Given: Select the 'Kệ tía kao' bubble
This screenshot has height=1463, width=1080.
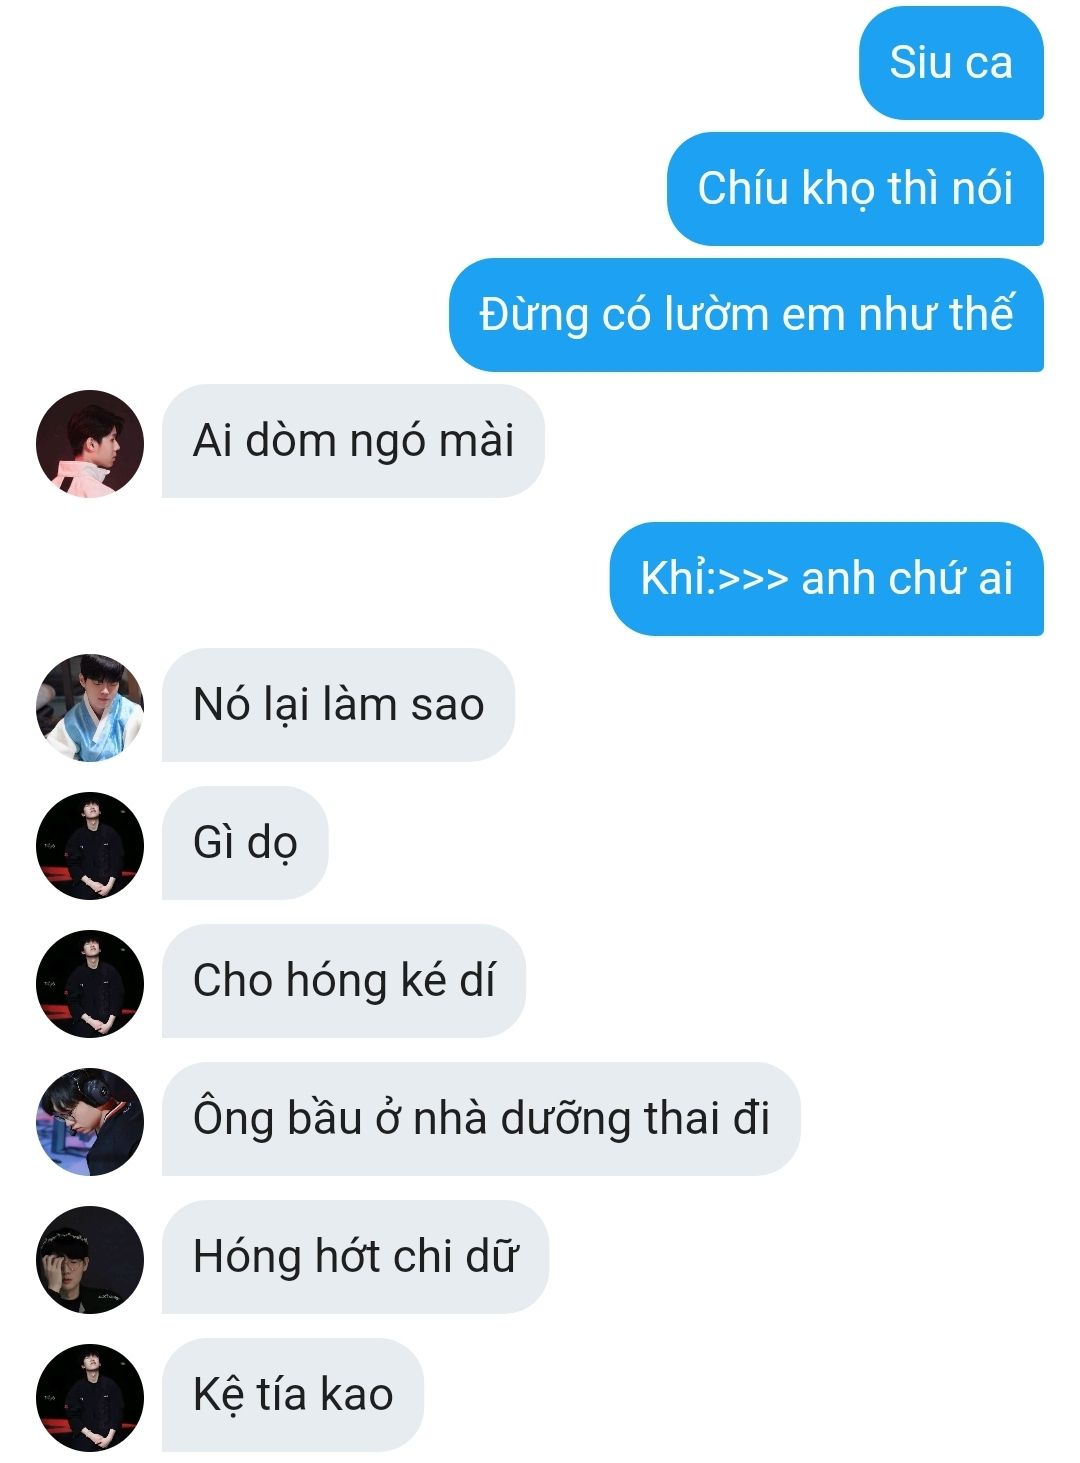Looking at the screenshot, I should tap(293, 1395).
